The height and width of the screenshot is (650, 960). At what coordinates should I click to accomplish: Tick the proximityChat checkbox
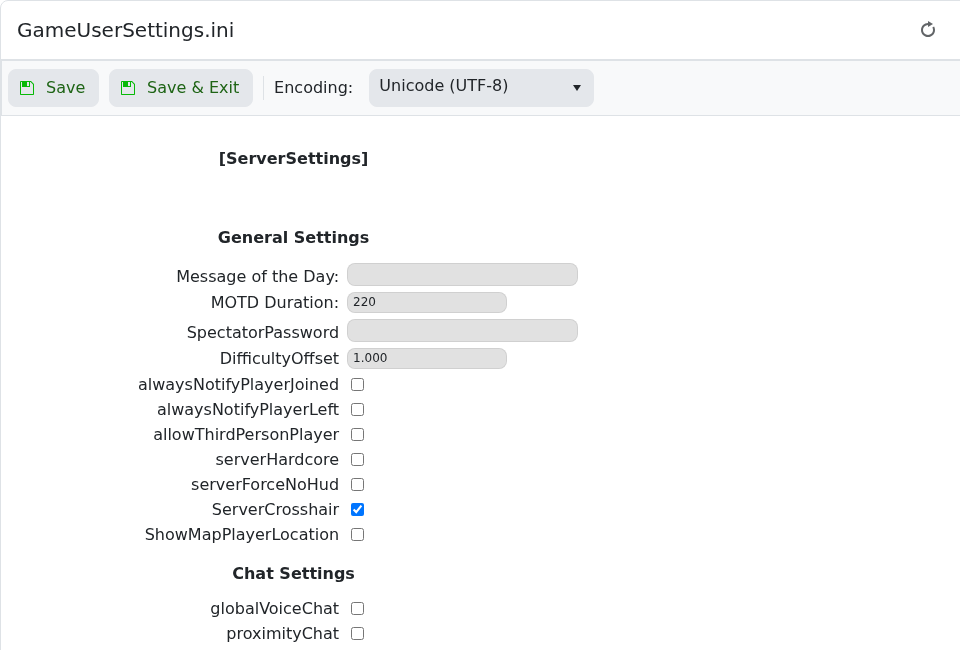click(358, 633)
